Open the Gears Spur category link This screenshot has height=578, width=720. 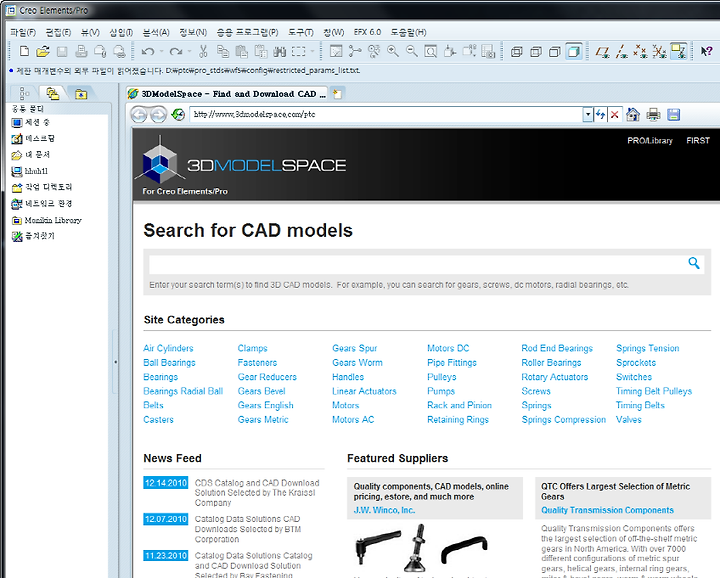(354, 348)
